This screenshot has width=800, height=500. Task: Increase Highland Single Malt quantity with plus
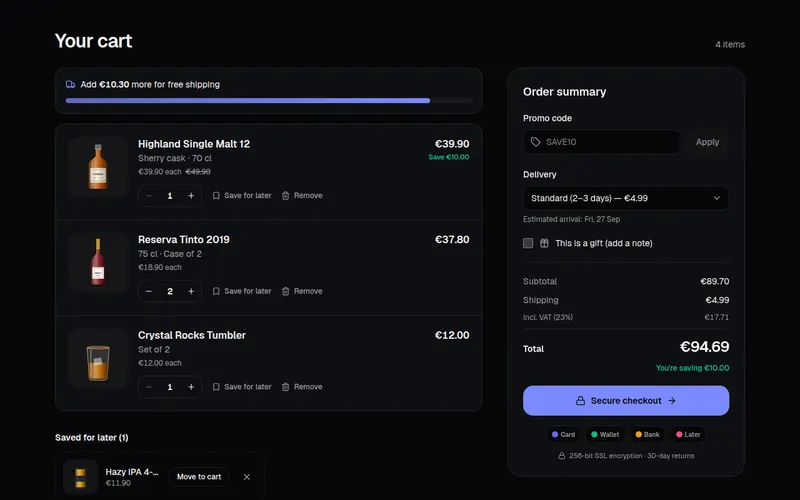click(191, 196)
